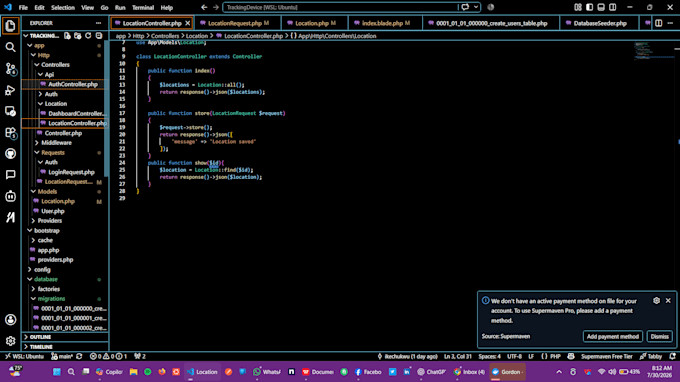
Task: Refresh the Explorer file tree
Action: click(x=88, y=36)
